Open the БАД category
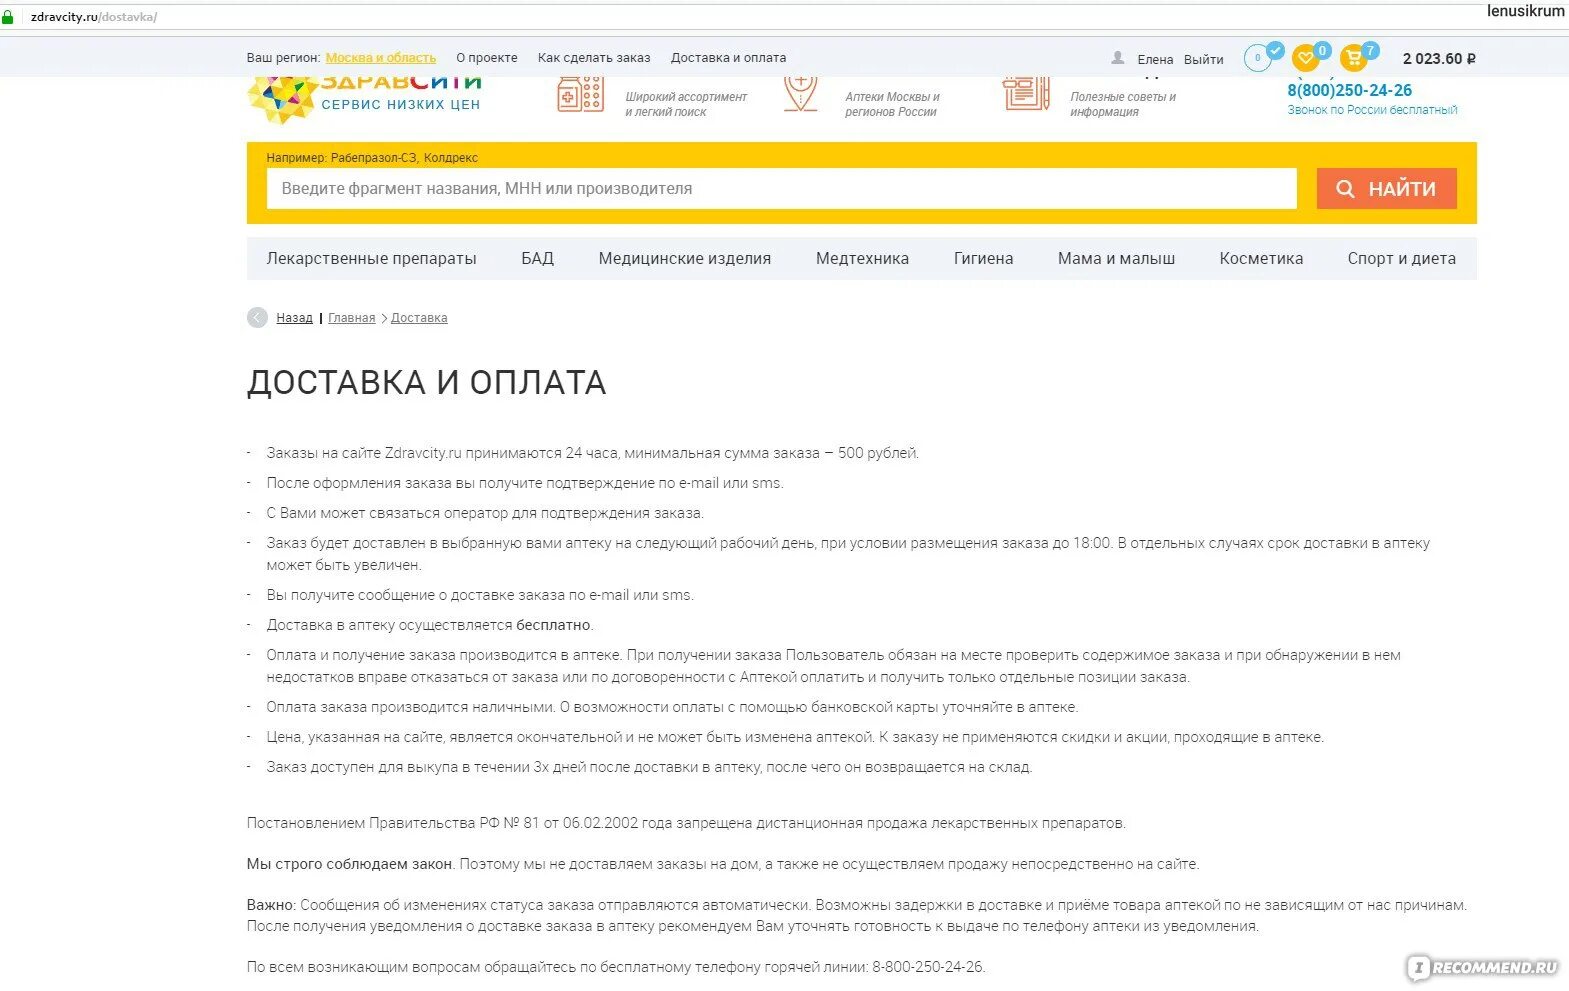The height and width of the screenshot is (991, 1569). click(537, 258)
